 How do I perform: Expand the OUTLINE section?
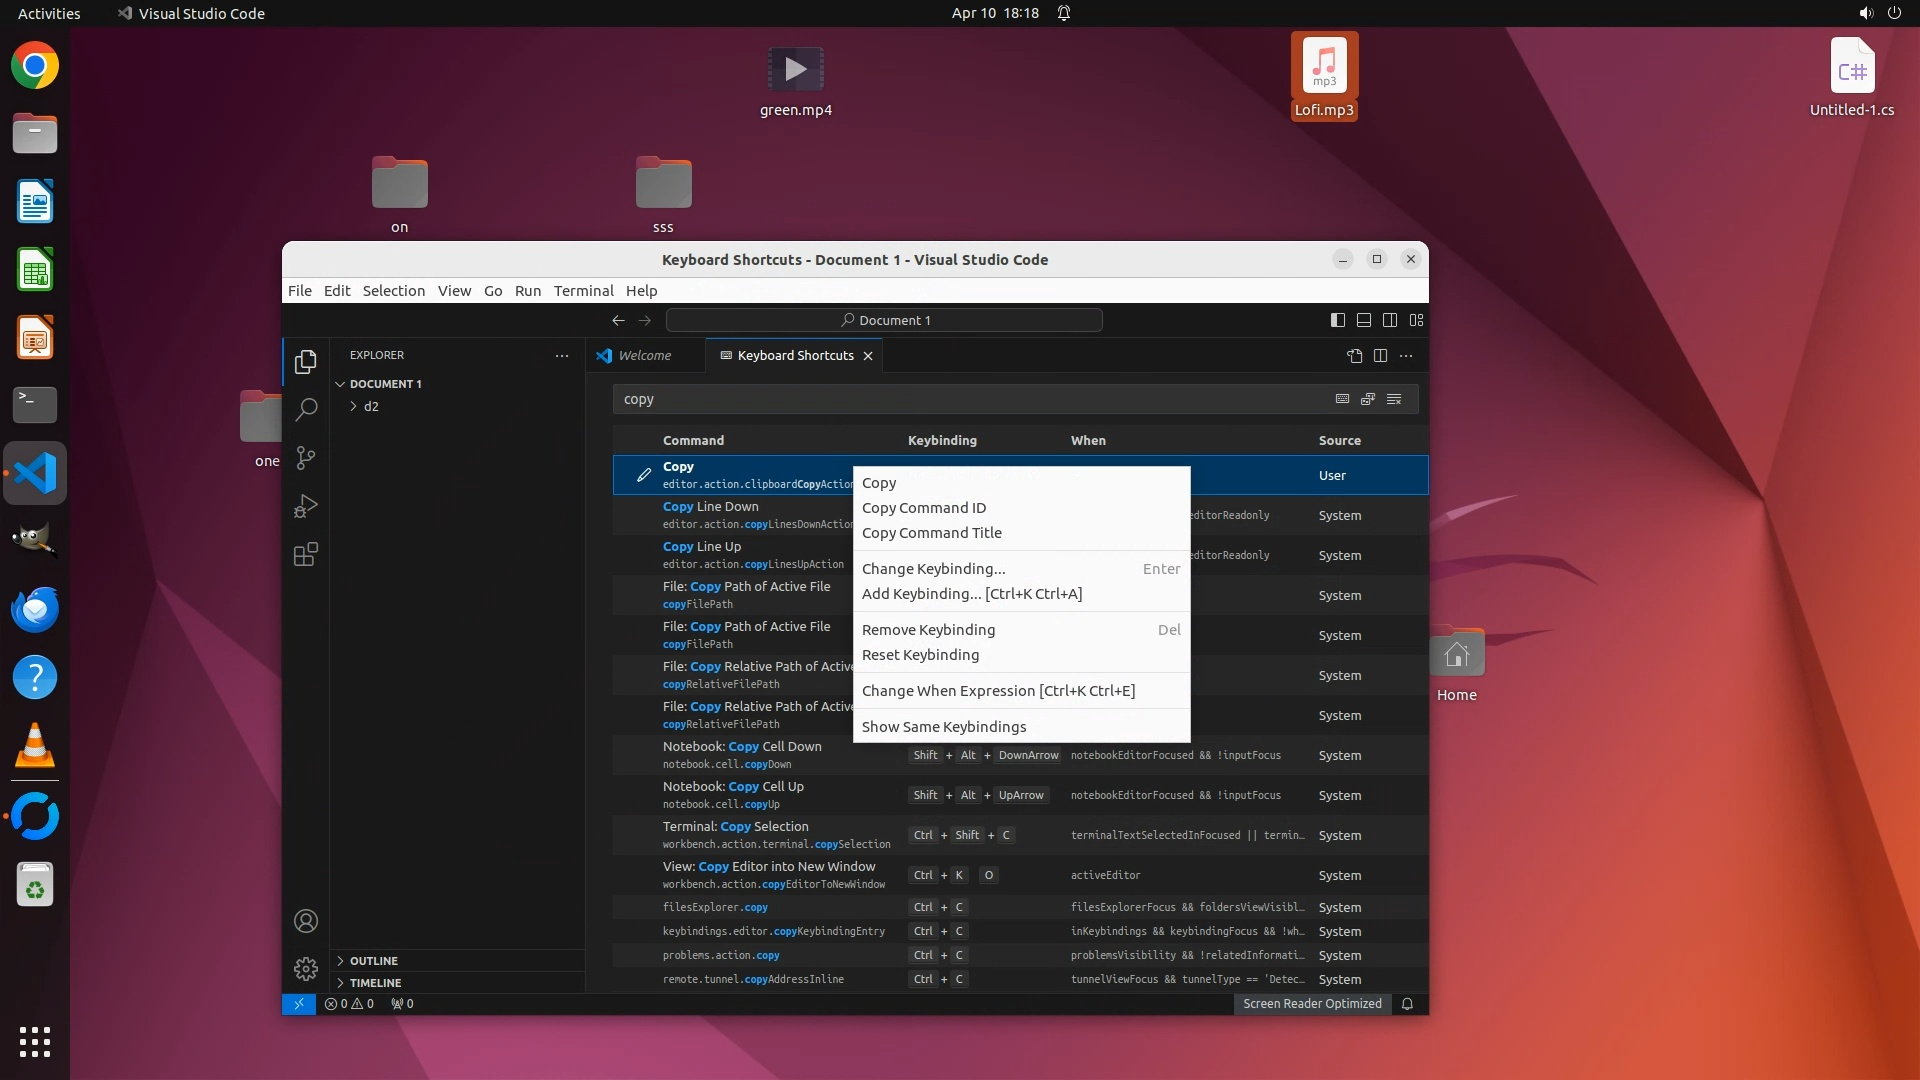pyautogui.click(x=373, y=961)
